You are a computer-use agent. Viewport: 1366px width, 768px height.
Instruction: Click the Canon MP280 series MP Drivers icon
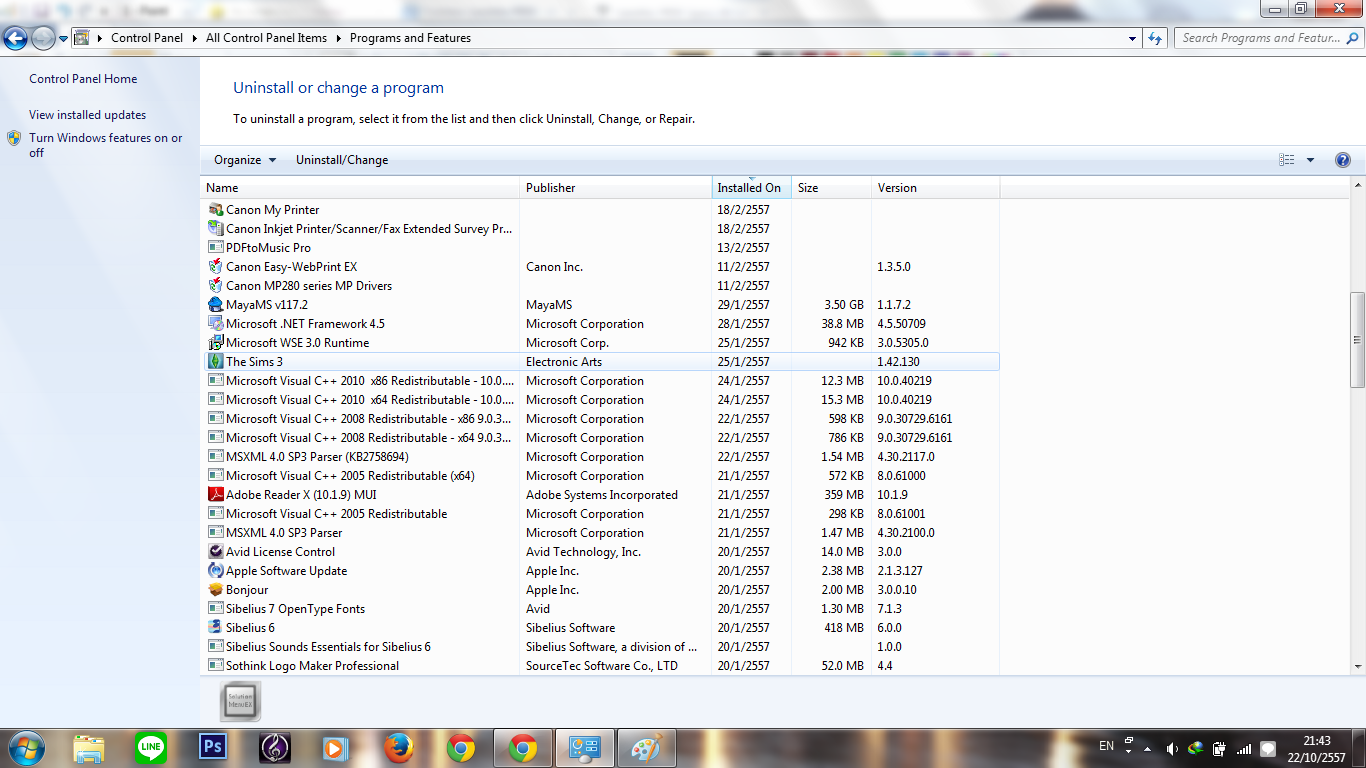215,286
